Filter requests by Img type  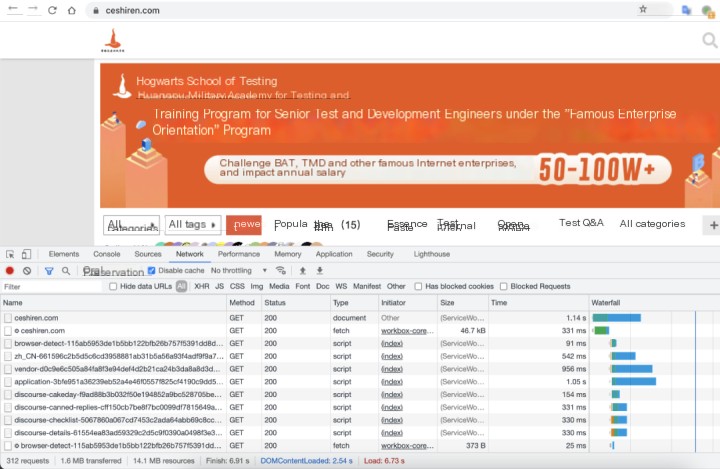(x=257, y=286)
